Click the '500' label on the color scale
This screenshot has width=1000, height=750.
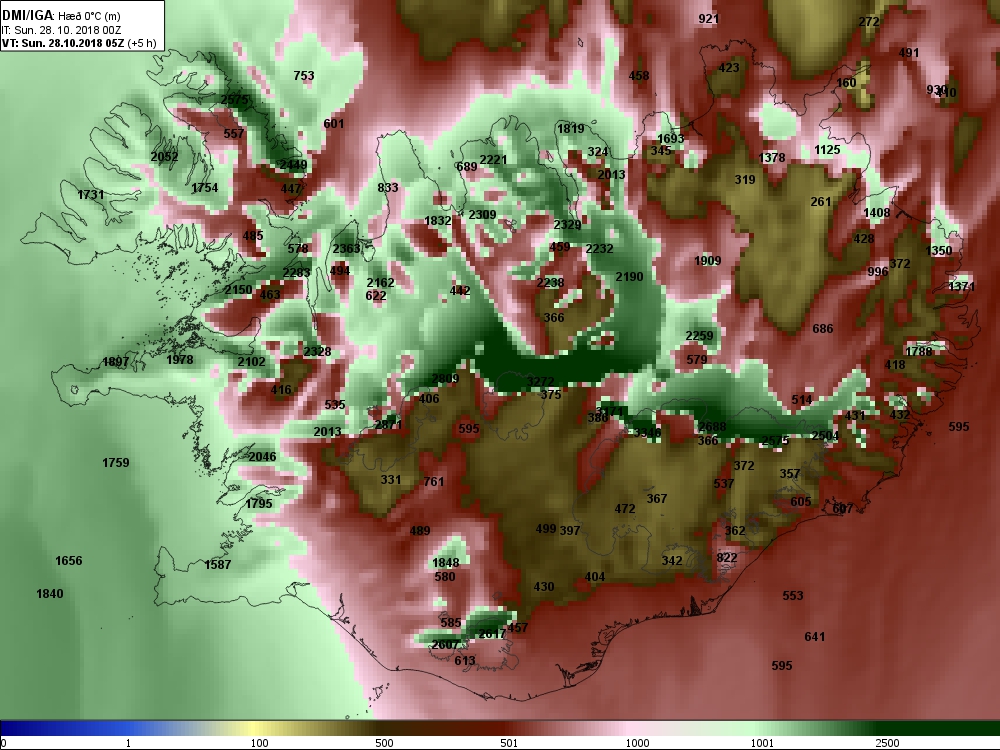coord(384,743)
